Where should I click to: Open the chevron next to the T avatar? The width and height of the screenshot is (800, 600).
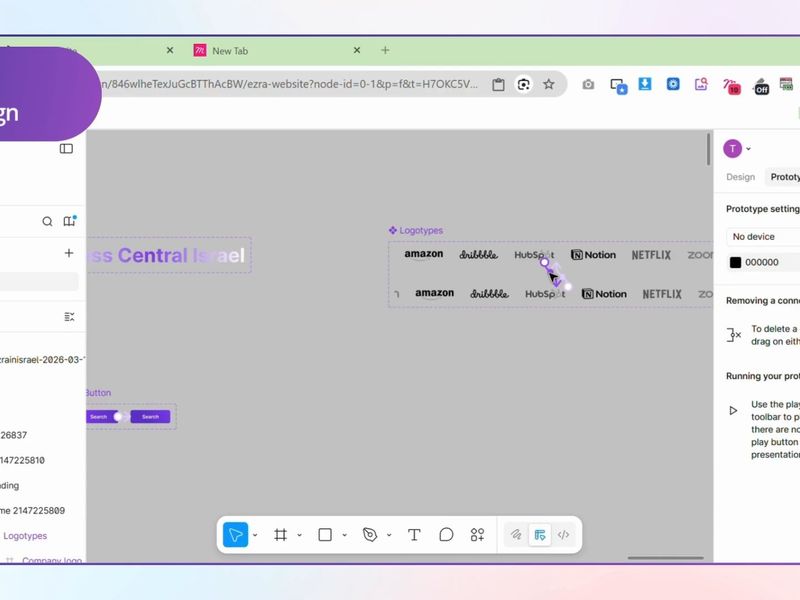click(748, 149)
